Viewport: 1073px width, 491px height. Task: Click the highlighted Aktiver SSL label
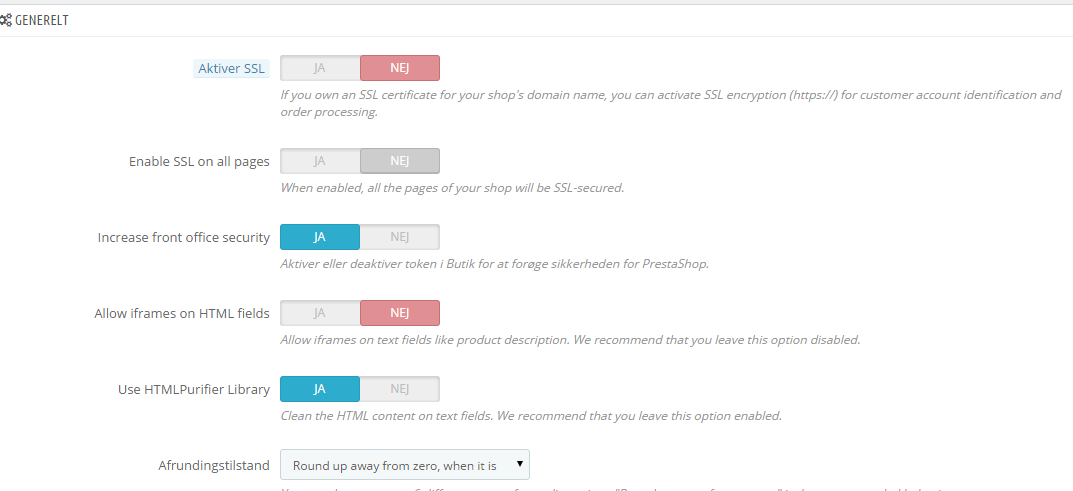pos(232,69)
